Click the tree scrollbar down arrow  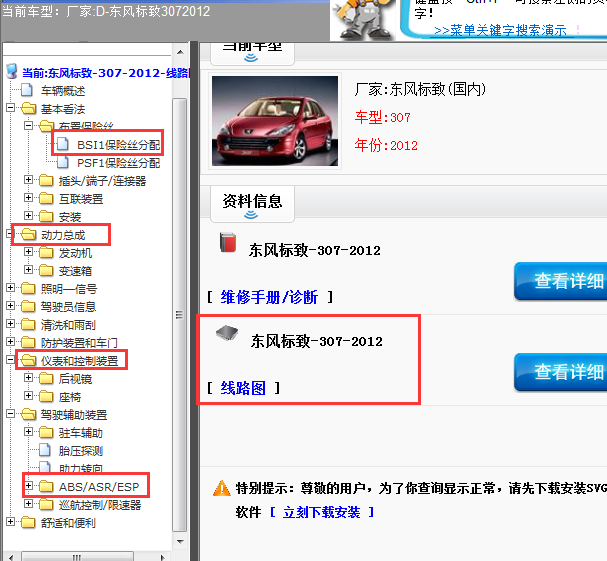pyautogui.click(x=180, y=541)
